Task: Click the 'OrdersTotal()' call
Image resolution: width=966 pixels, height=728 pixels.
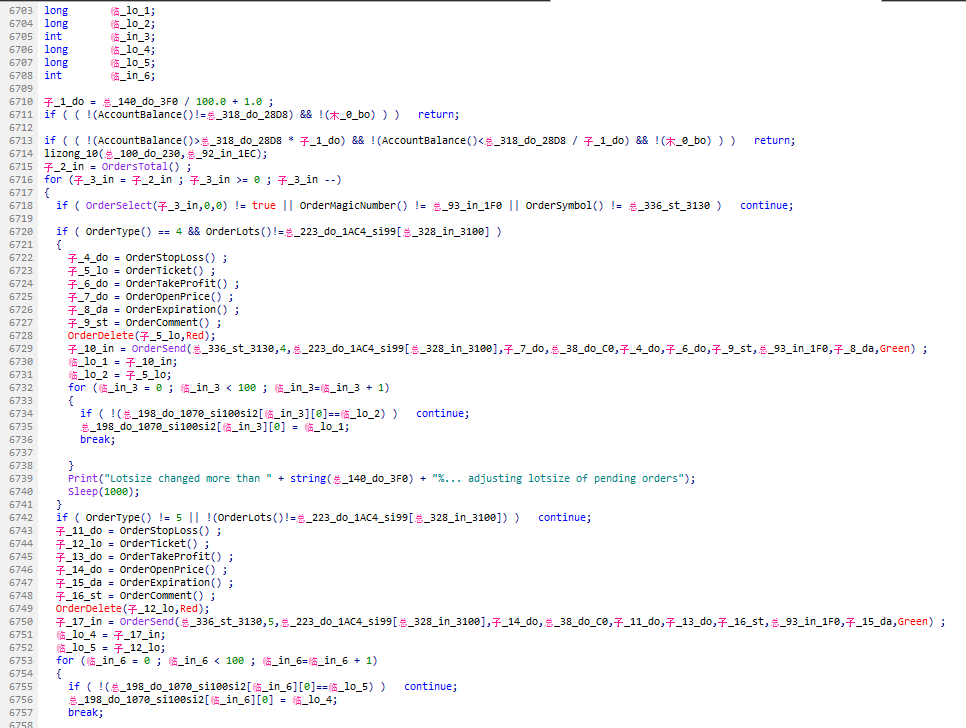Action: pos(140,166)
